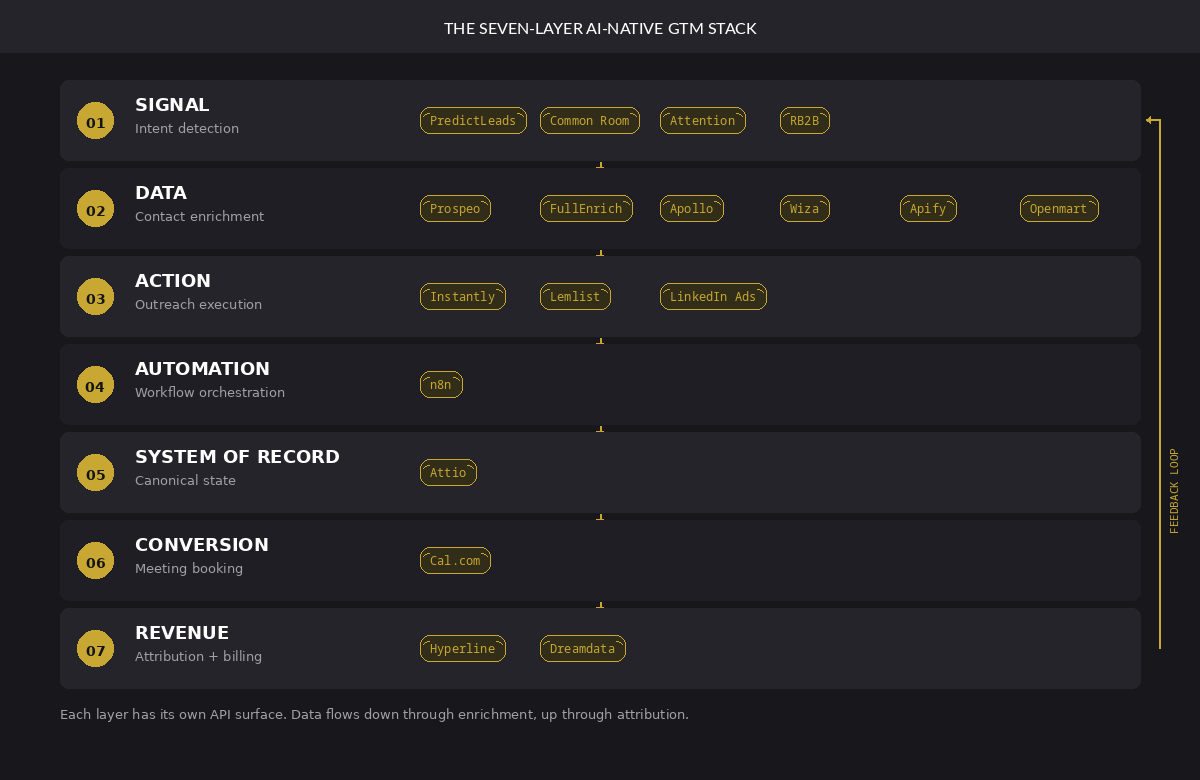Click the 04 badge on the Automation layer
1200x780 pixels.
95,385
